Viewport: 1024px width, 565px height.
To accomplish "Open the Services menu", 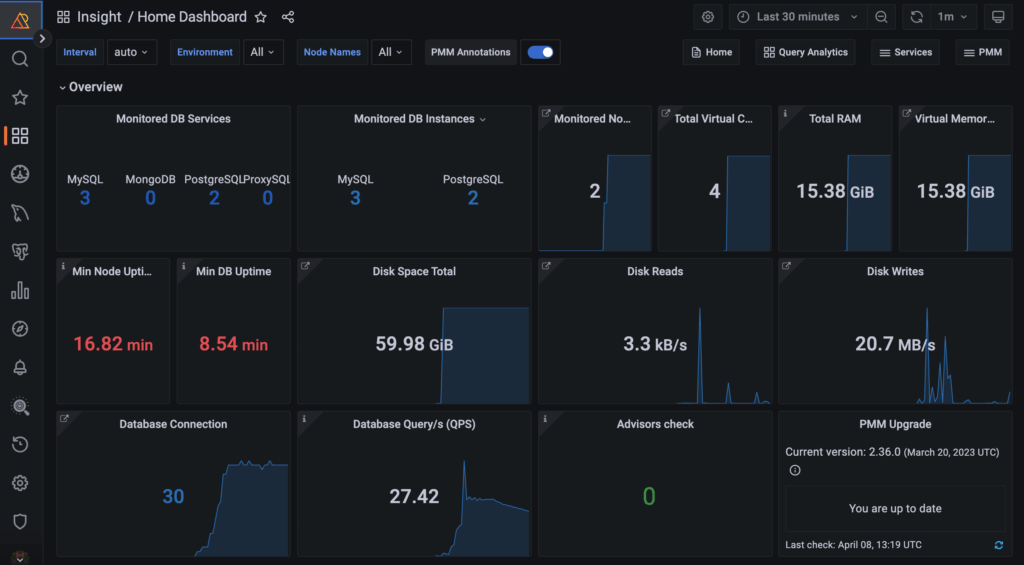I will 904,52.
